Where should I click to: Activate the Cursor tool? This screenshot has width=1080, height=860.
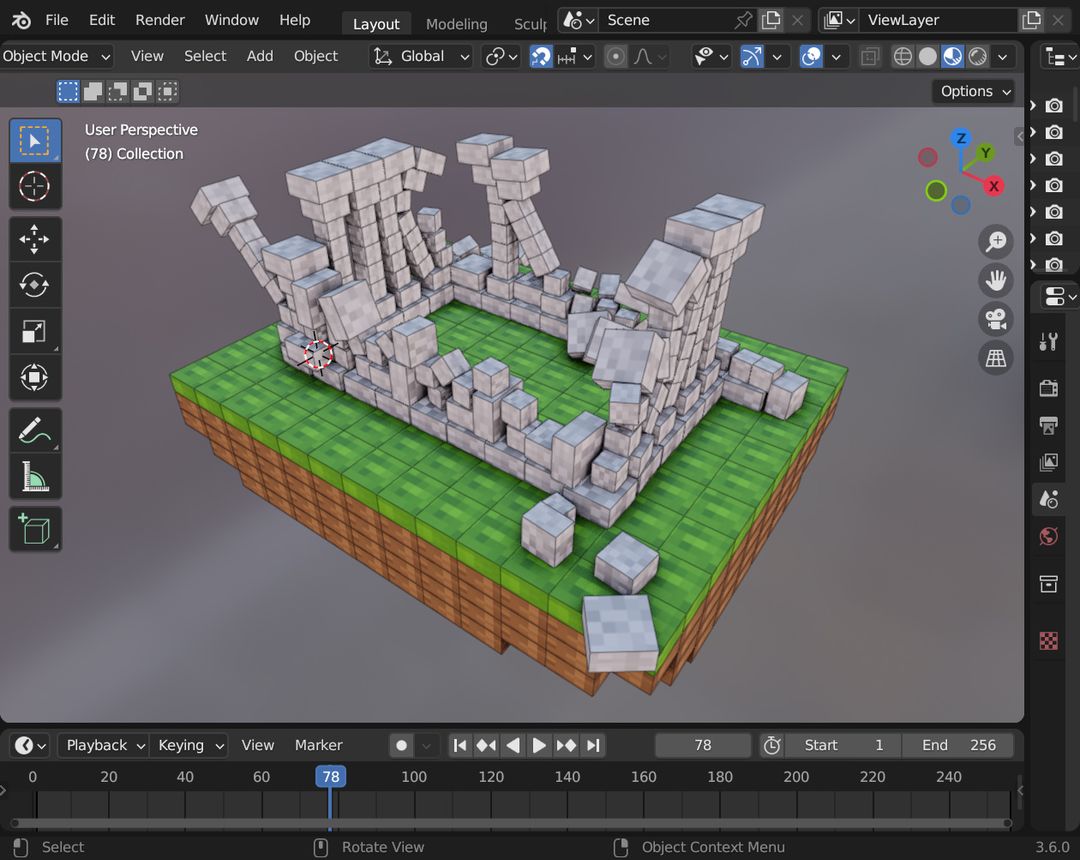35,186
